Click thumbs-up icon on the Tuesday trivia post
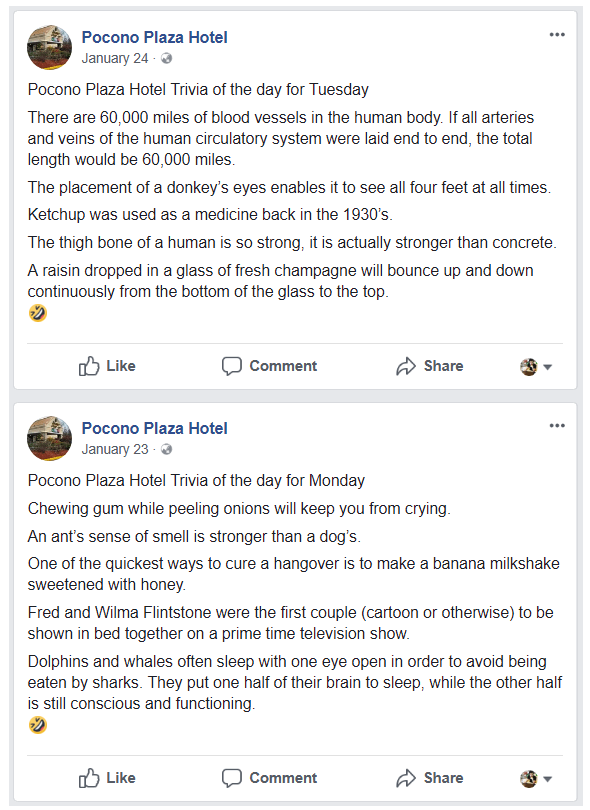This screenshot has width=590, height=810. click(89, 366)
